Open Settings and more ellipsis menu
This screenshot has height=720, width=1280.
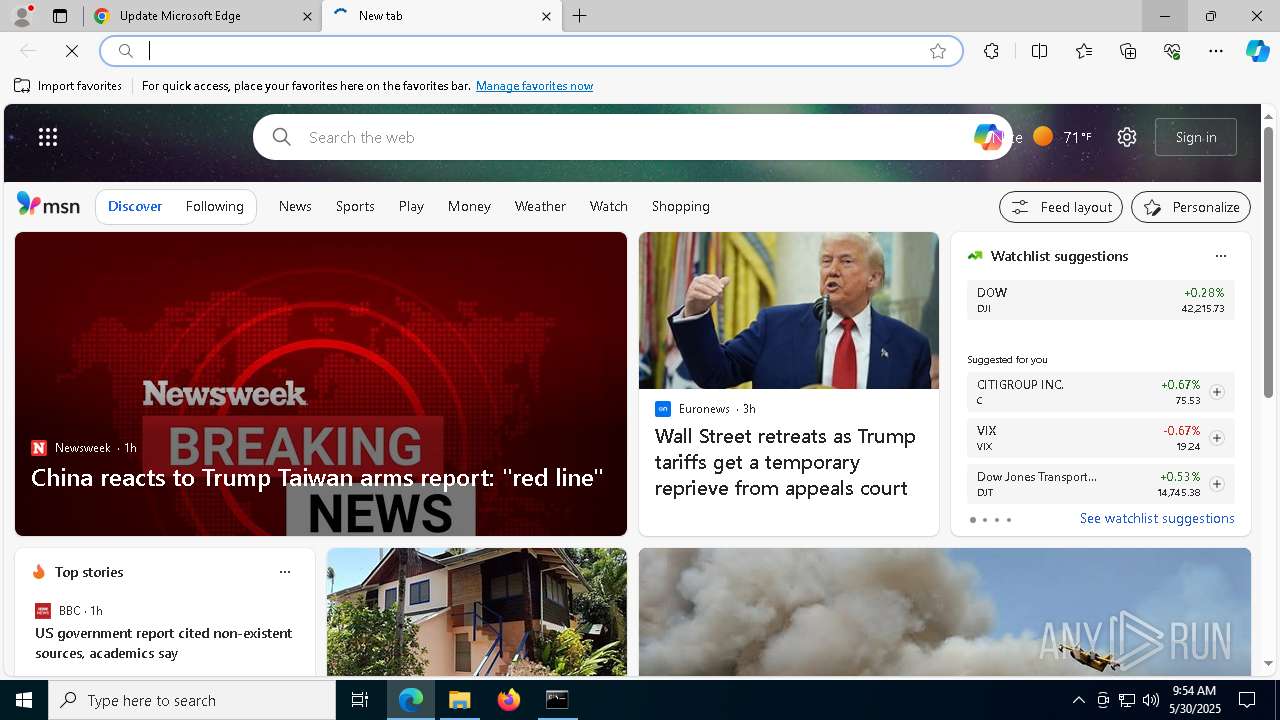tap(1216, 51)
